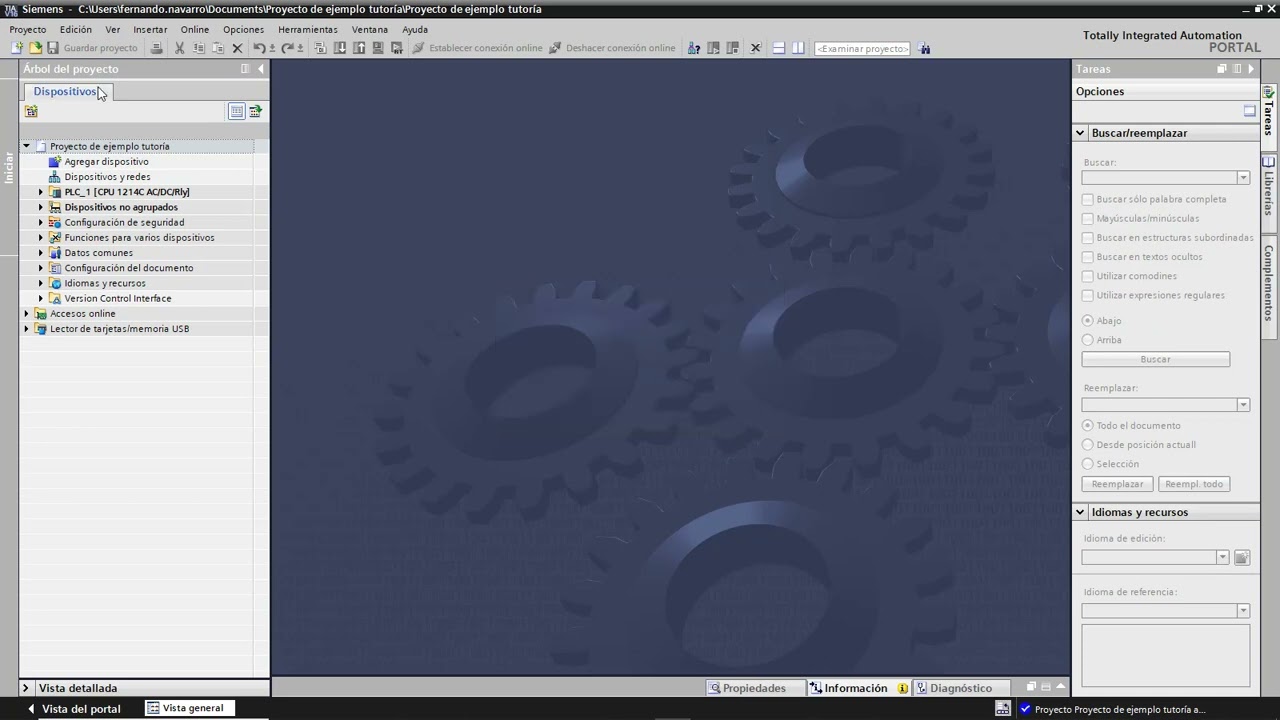This screenshot has height=720, width=1280.
Task: Click the icon below Dispositivos tab
Action: click(31, 111)
